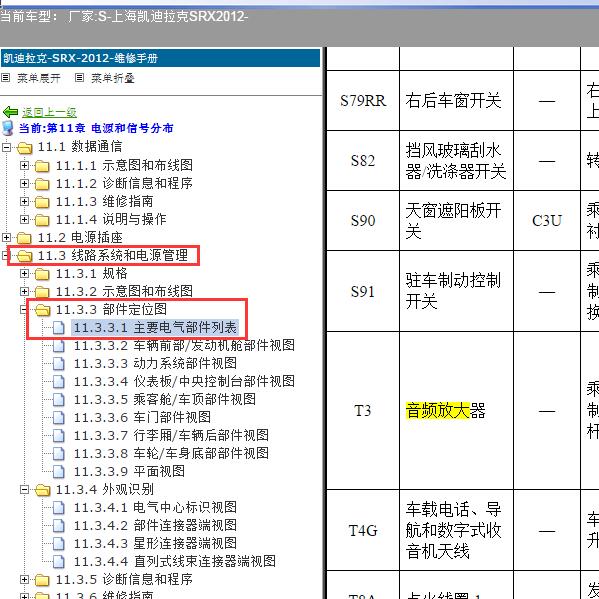The width and height of the screenshot is (599, 599).
Task: Open 11.3.3.9 平面视图 page
Action: [x=129, y=471]
